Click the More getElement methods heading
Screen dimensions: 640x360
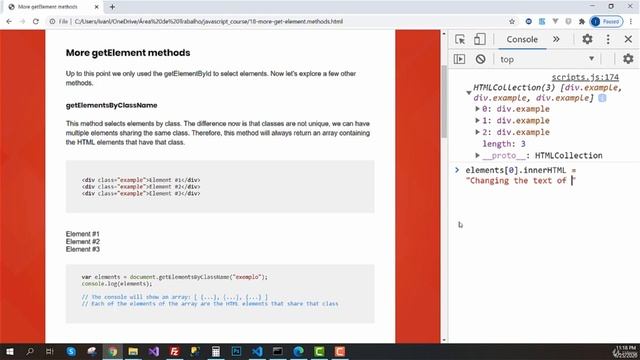coord(128,53)
